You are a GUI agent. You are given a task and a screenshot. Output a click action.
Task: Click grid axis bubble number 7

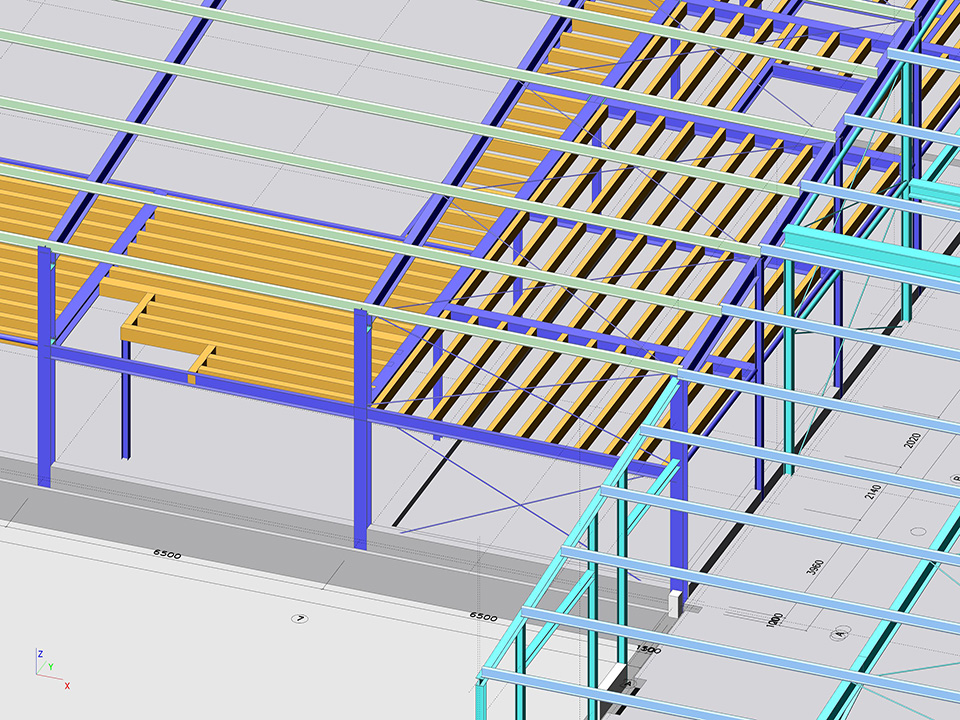pos(298,619)
